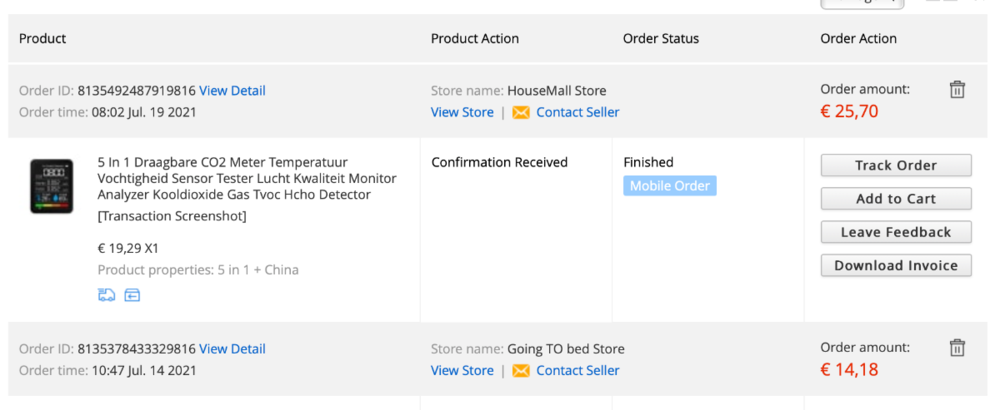Click trash icon for Going TO bed Store order
This screenshot has width=1000, height=410.
tap(957, 348)
